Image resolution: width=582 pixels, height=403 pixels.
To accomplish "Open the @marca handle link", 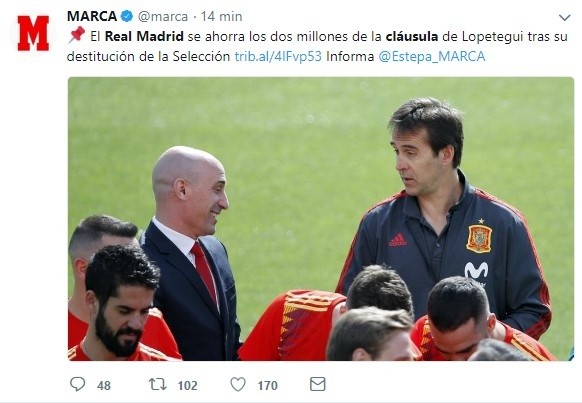I will (x=163, y=17).
